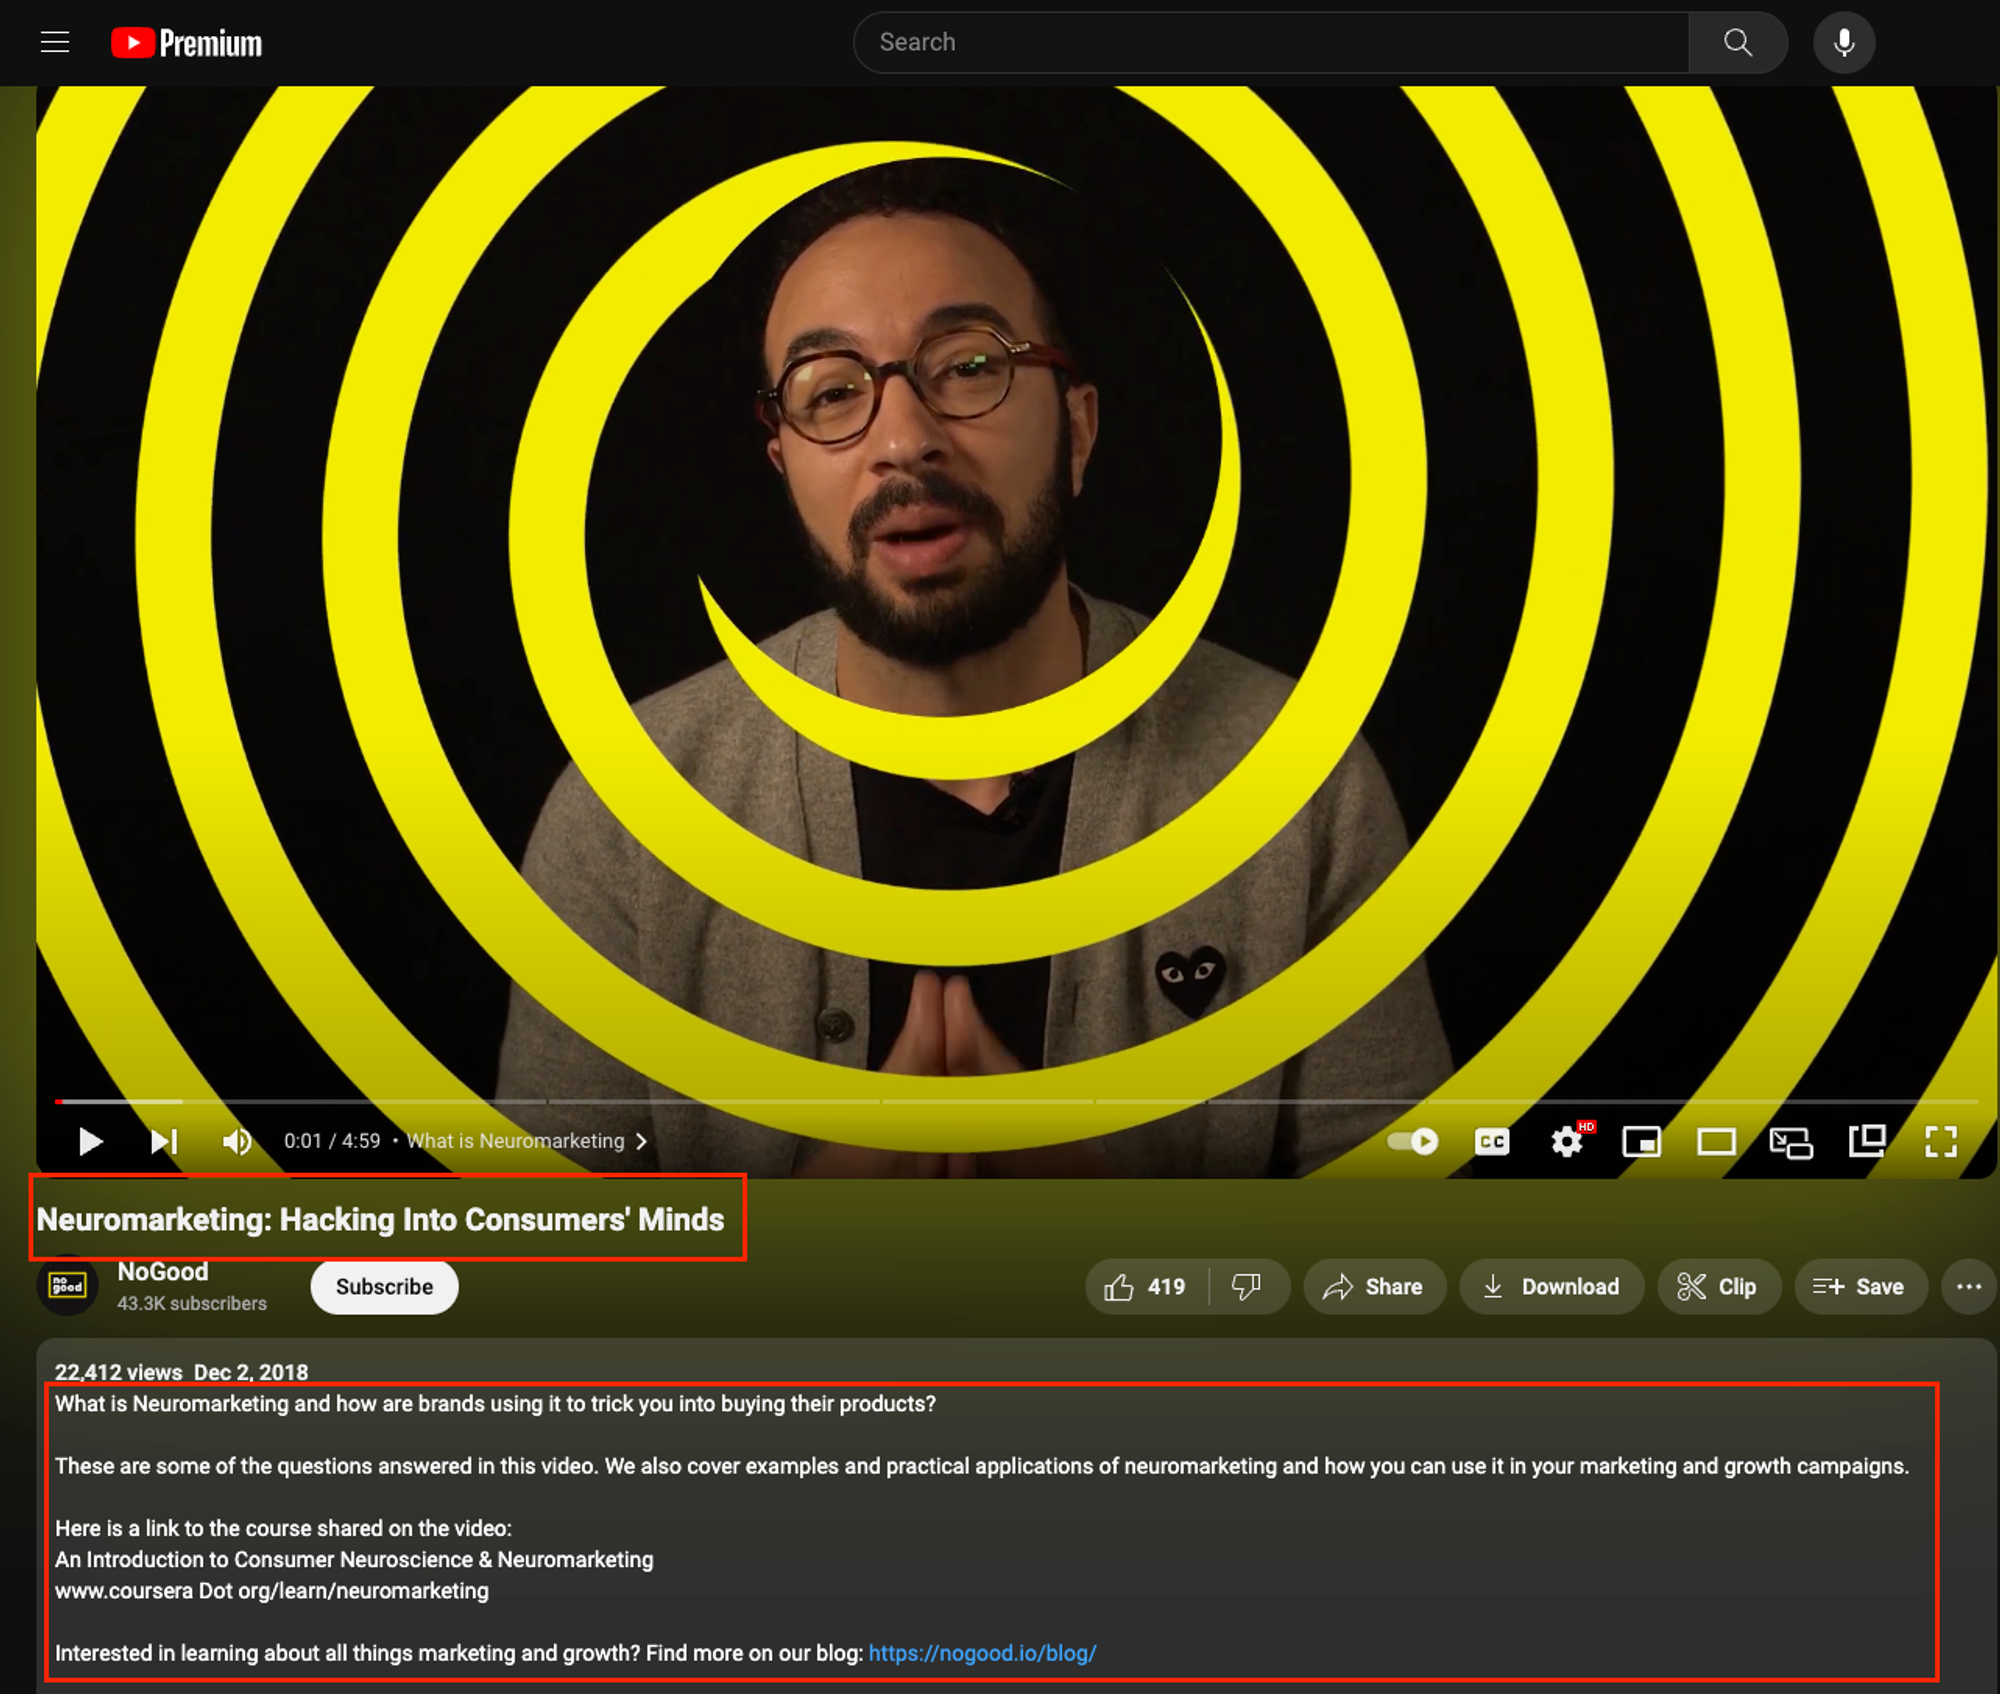The image size is (2000, 1694).
Task: Open the hamburger guide menu
Action: pos(55,42)
